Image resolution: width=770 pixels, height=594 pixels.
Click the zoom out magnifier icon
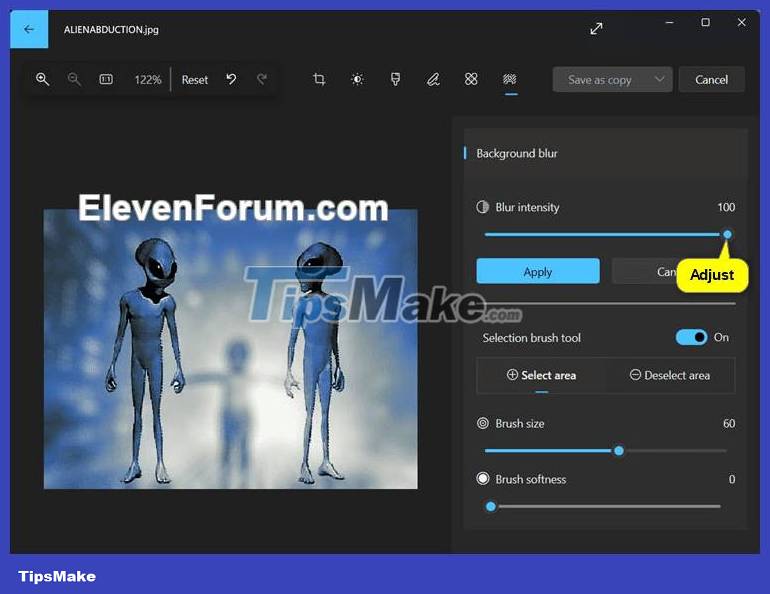coord(74,79)
